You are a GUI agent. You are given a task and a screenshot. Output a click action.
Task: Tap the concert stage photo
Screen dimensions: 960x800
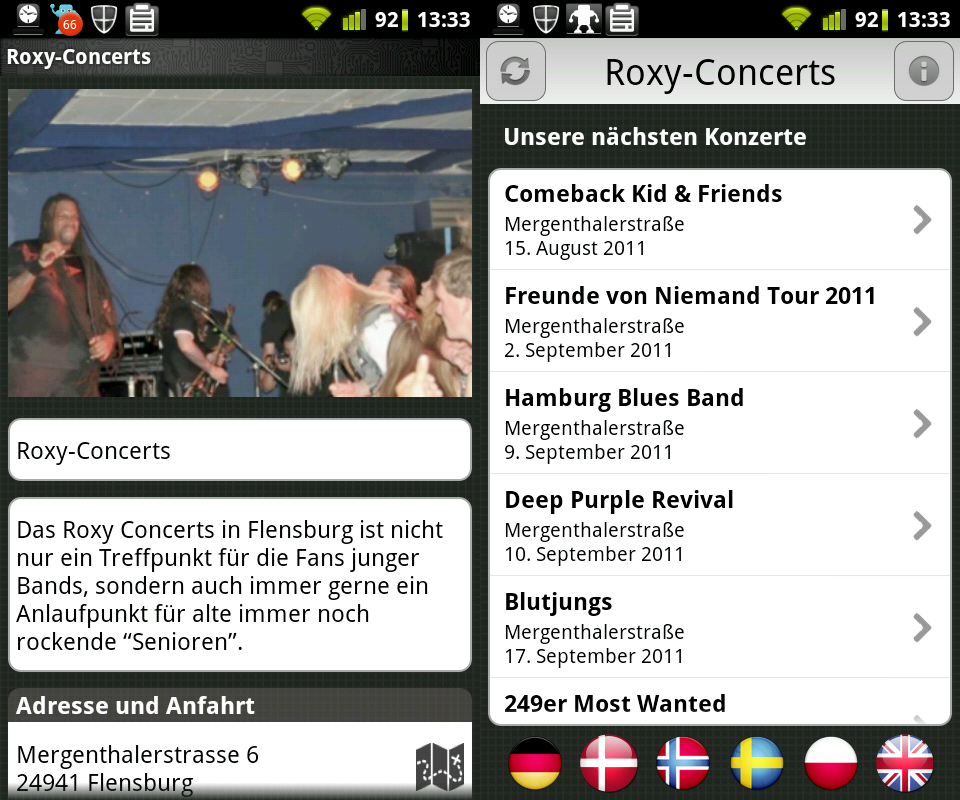click(240, 243)
